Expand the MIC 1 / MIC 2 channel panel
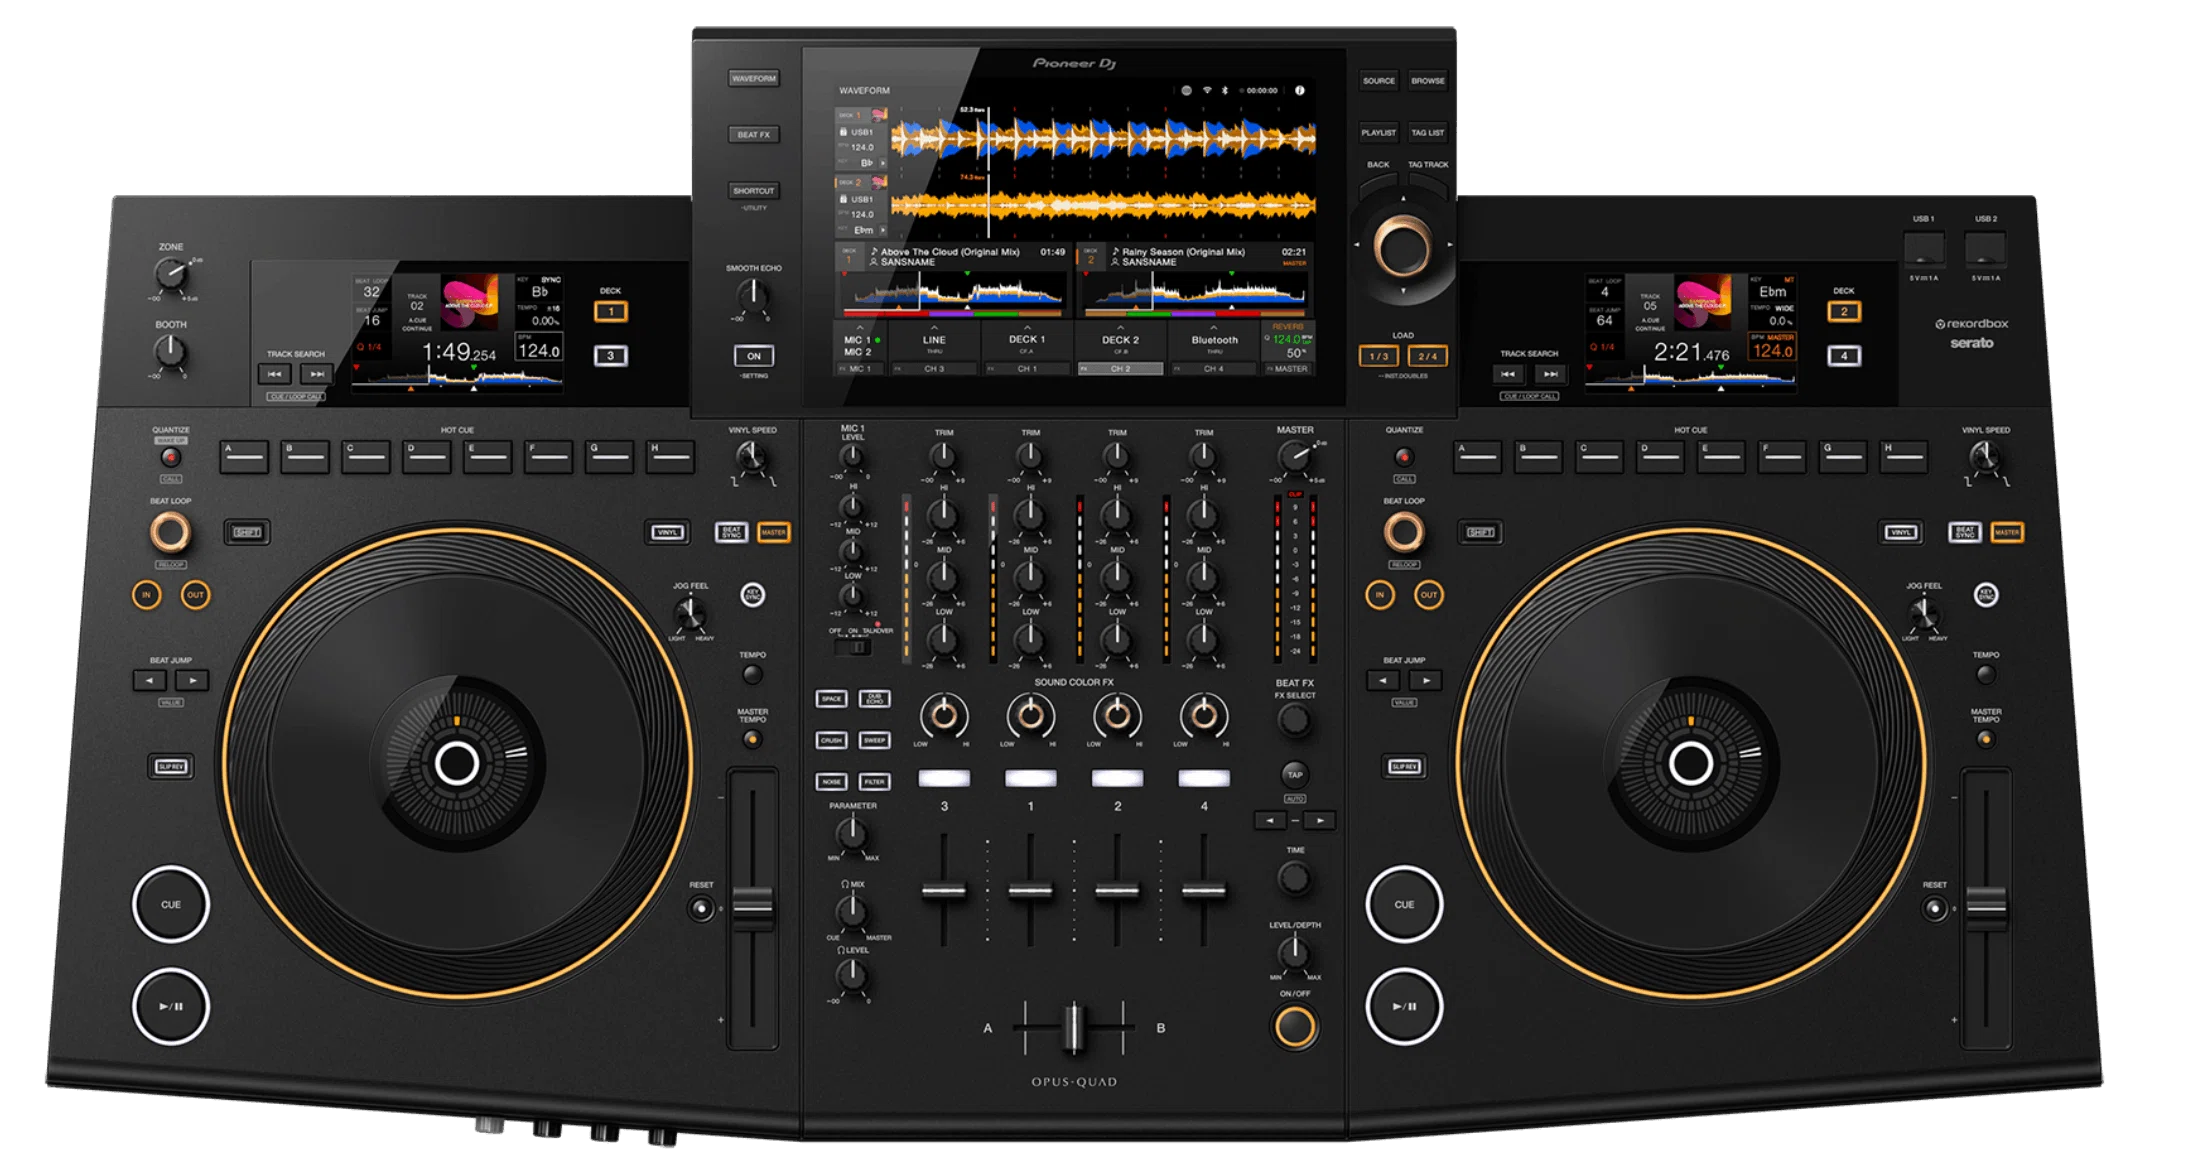Screen dimensions: 2192x1161 click(x=858, y=346)
